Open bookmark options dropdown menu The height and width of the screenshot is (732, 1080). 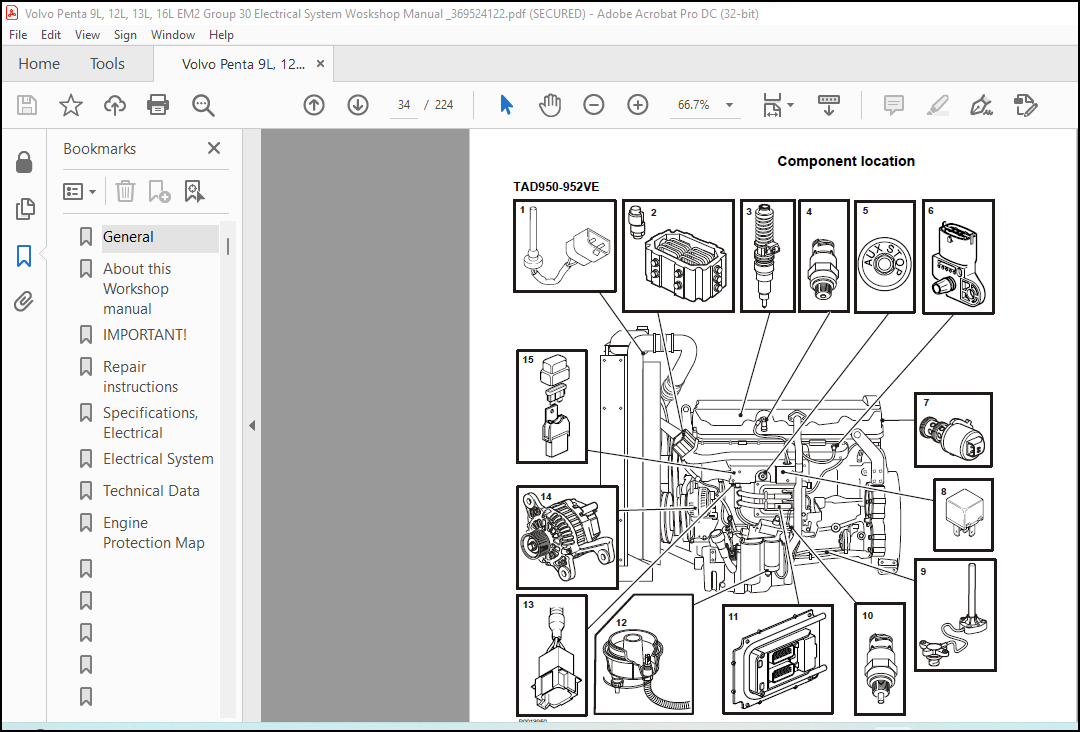click(x=80, y=191)
